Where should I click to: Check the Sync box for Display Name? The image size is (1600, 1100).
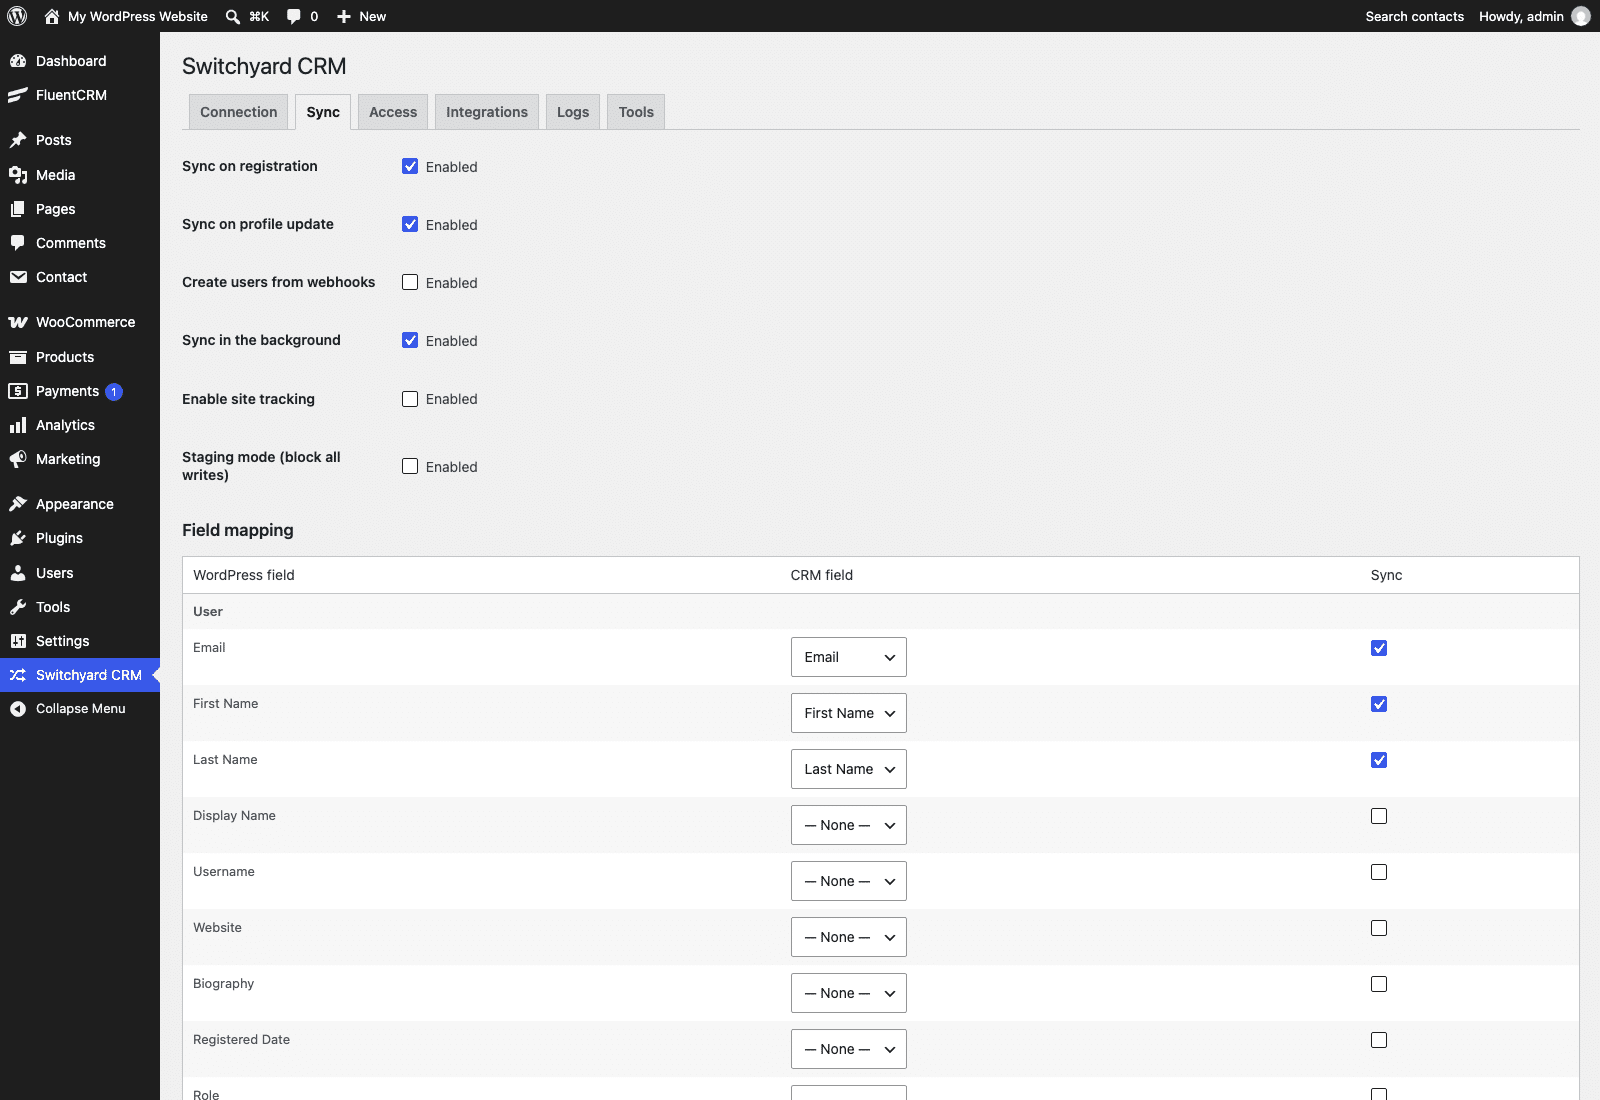pyautogui.click(x=1379, y=816)
